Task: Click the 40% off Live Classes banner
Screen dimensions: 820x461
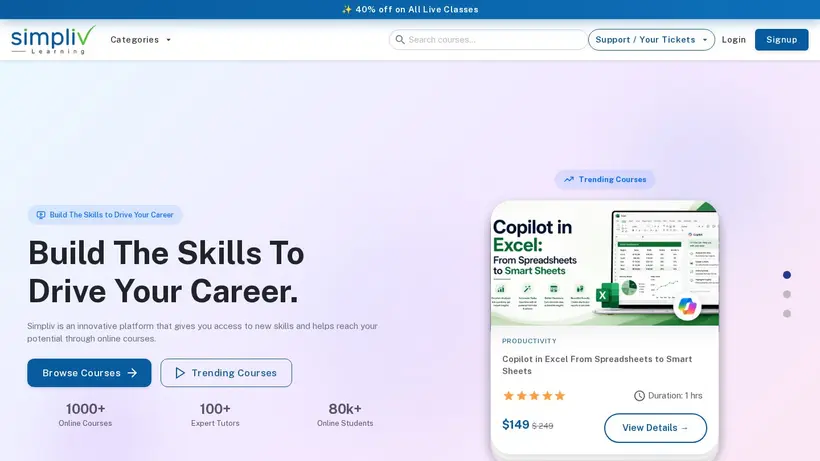Action: [x=410, y=9]
